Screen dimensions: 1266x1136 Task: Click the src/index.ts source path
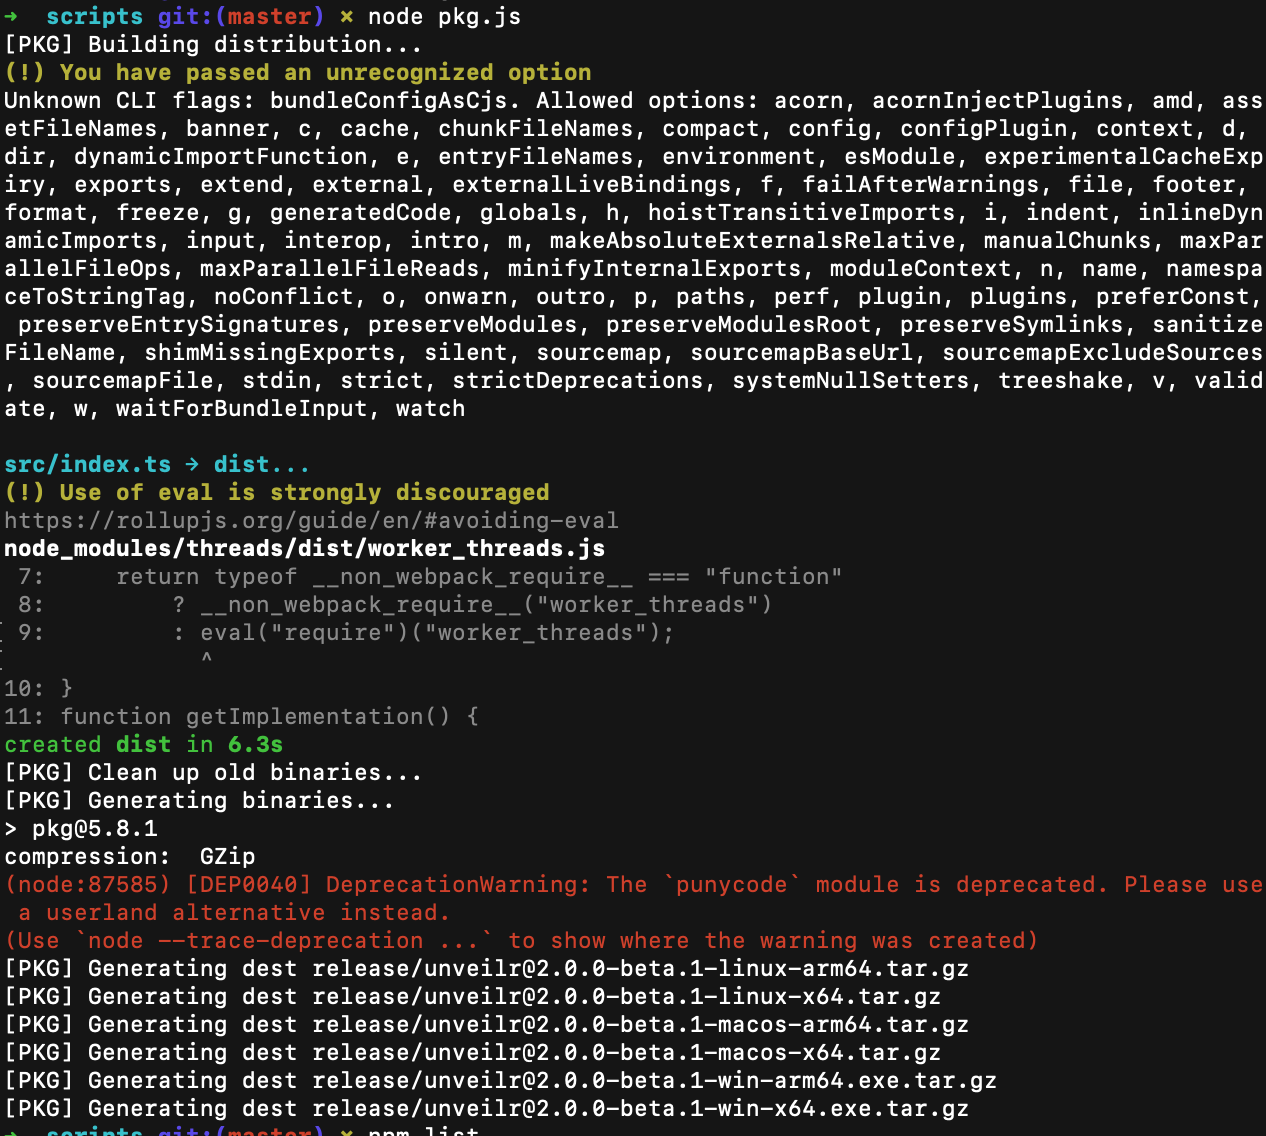pos(88,465)
